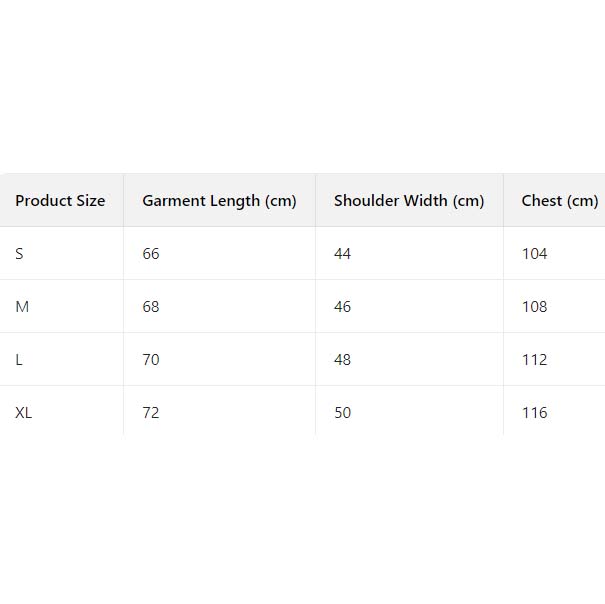Select the size M cell
Viewport: 605px width, 604px height.
pyautogui.click(x=22, y=307)
